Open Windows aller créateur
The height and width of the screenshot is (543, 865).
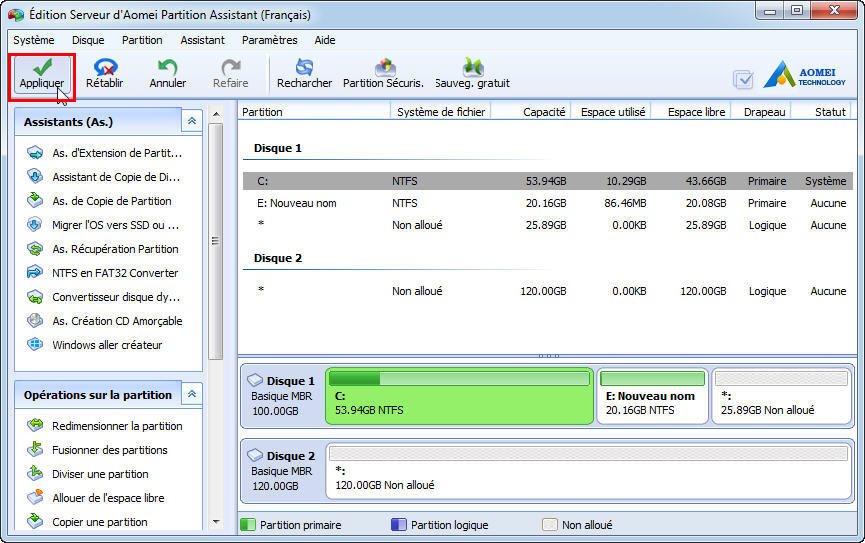coord(94,345)
